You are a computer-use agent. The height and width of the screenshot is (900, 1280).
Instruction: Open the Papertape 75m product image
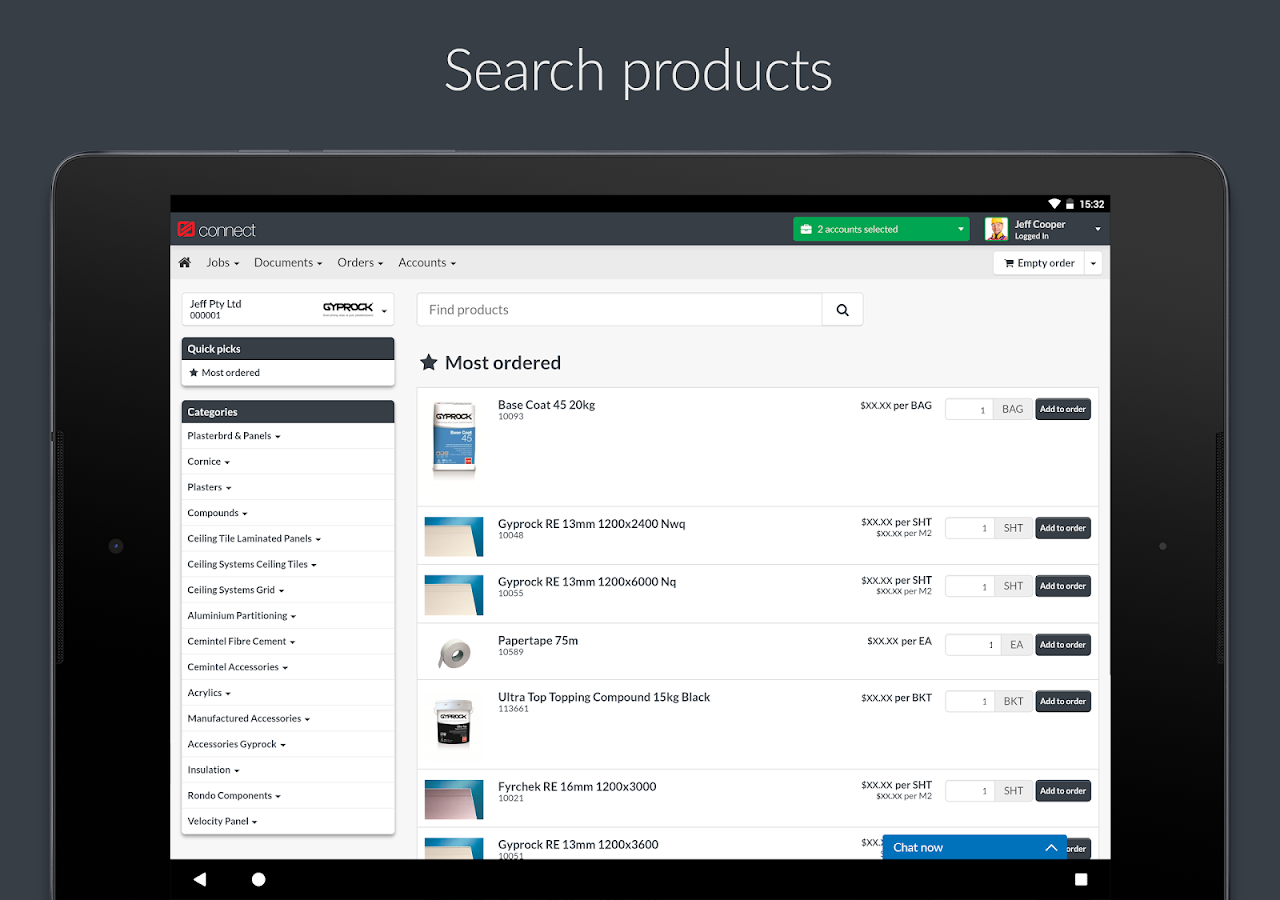[x=454, y=654]
